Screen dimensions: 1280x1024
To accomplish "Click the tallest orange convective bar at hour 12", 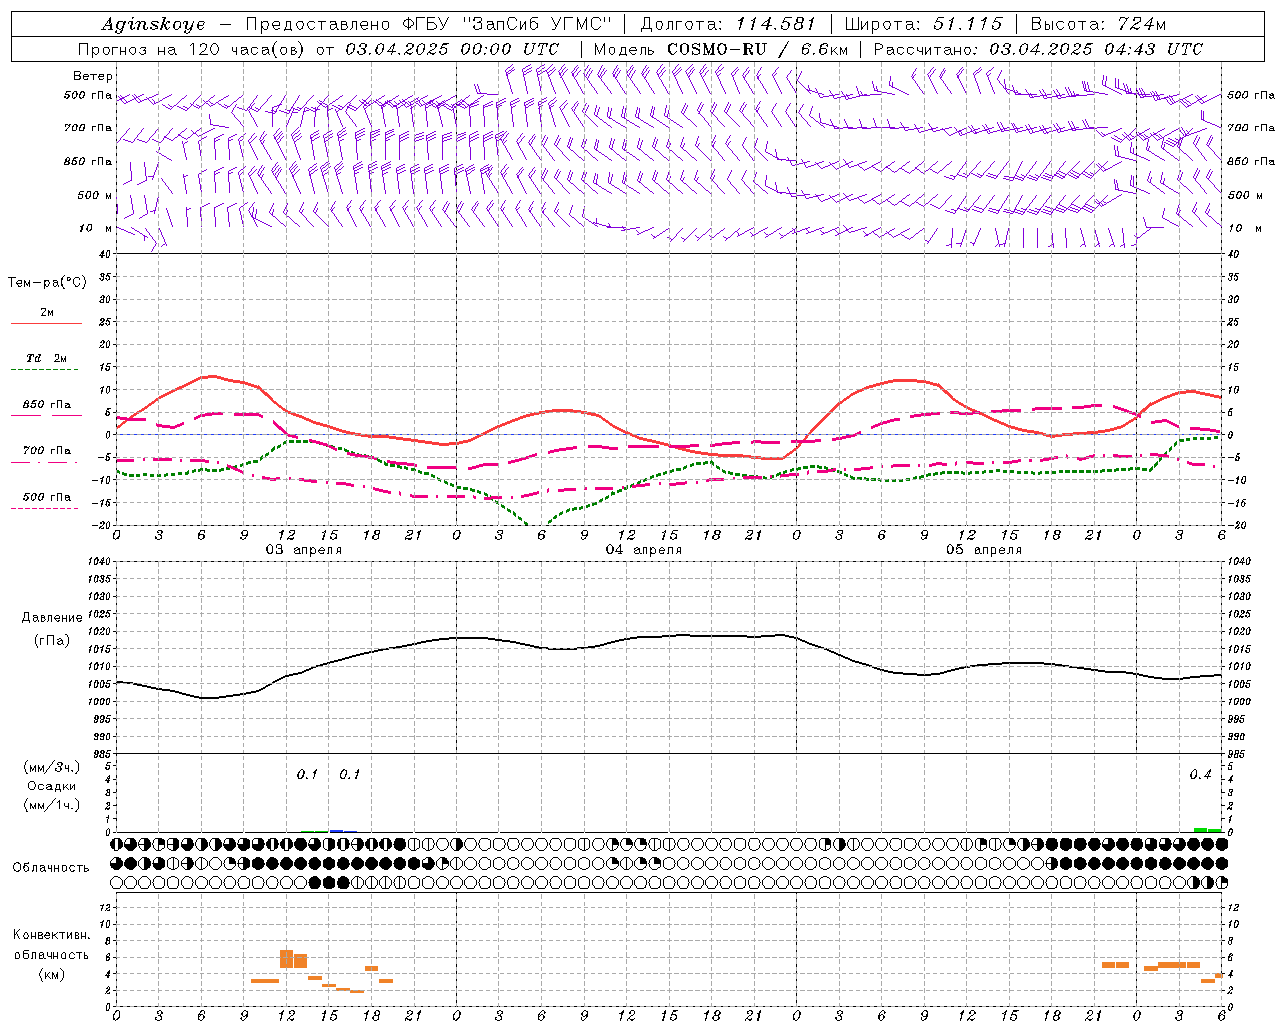I will tap(286, 958).
